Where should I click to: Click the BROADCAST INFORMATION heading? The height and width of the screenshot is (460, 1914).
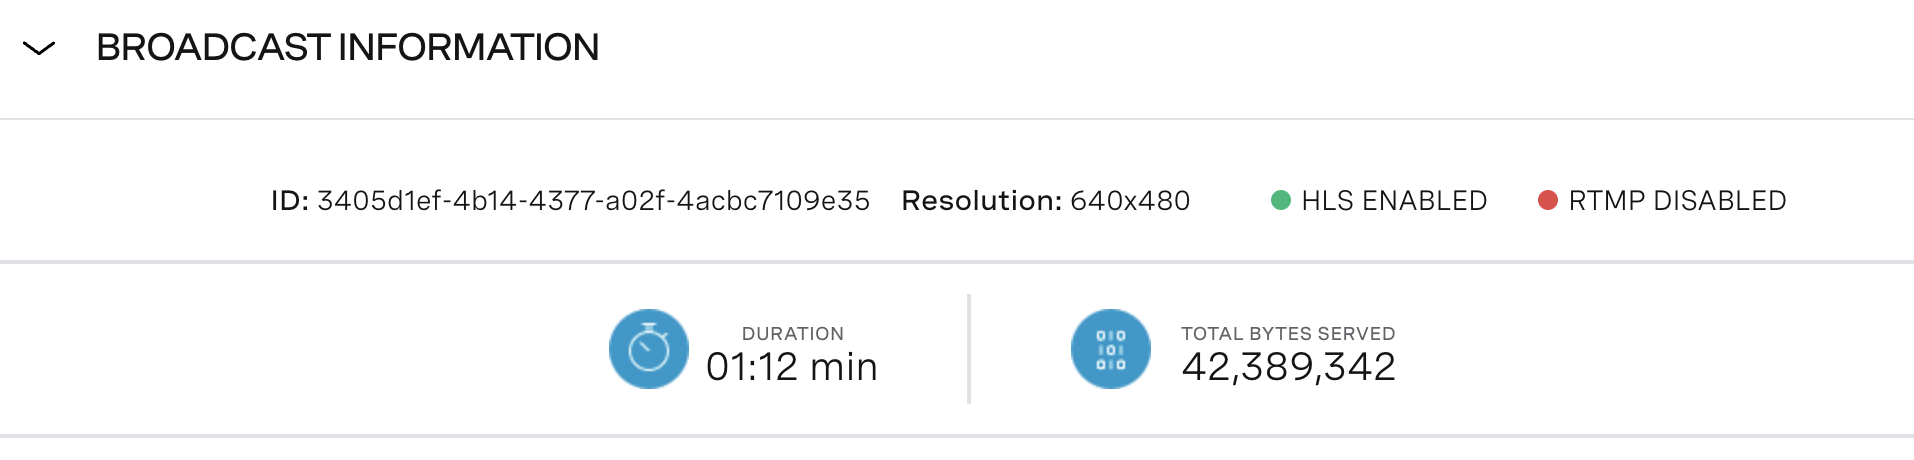(347, 48)
